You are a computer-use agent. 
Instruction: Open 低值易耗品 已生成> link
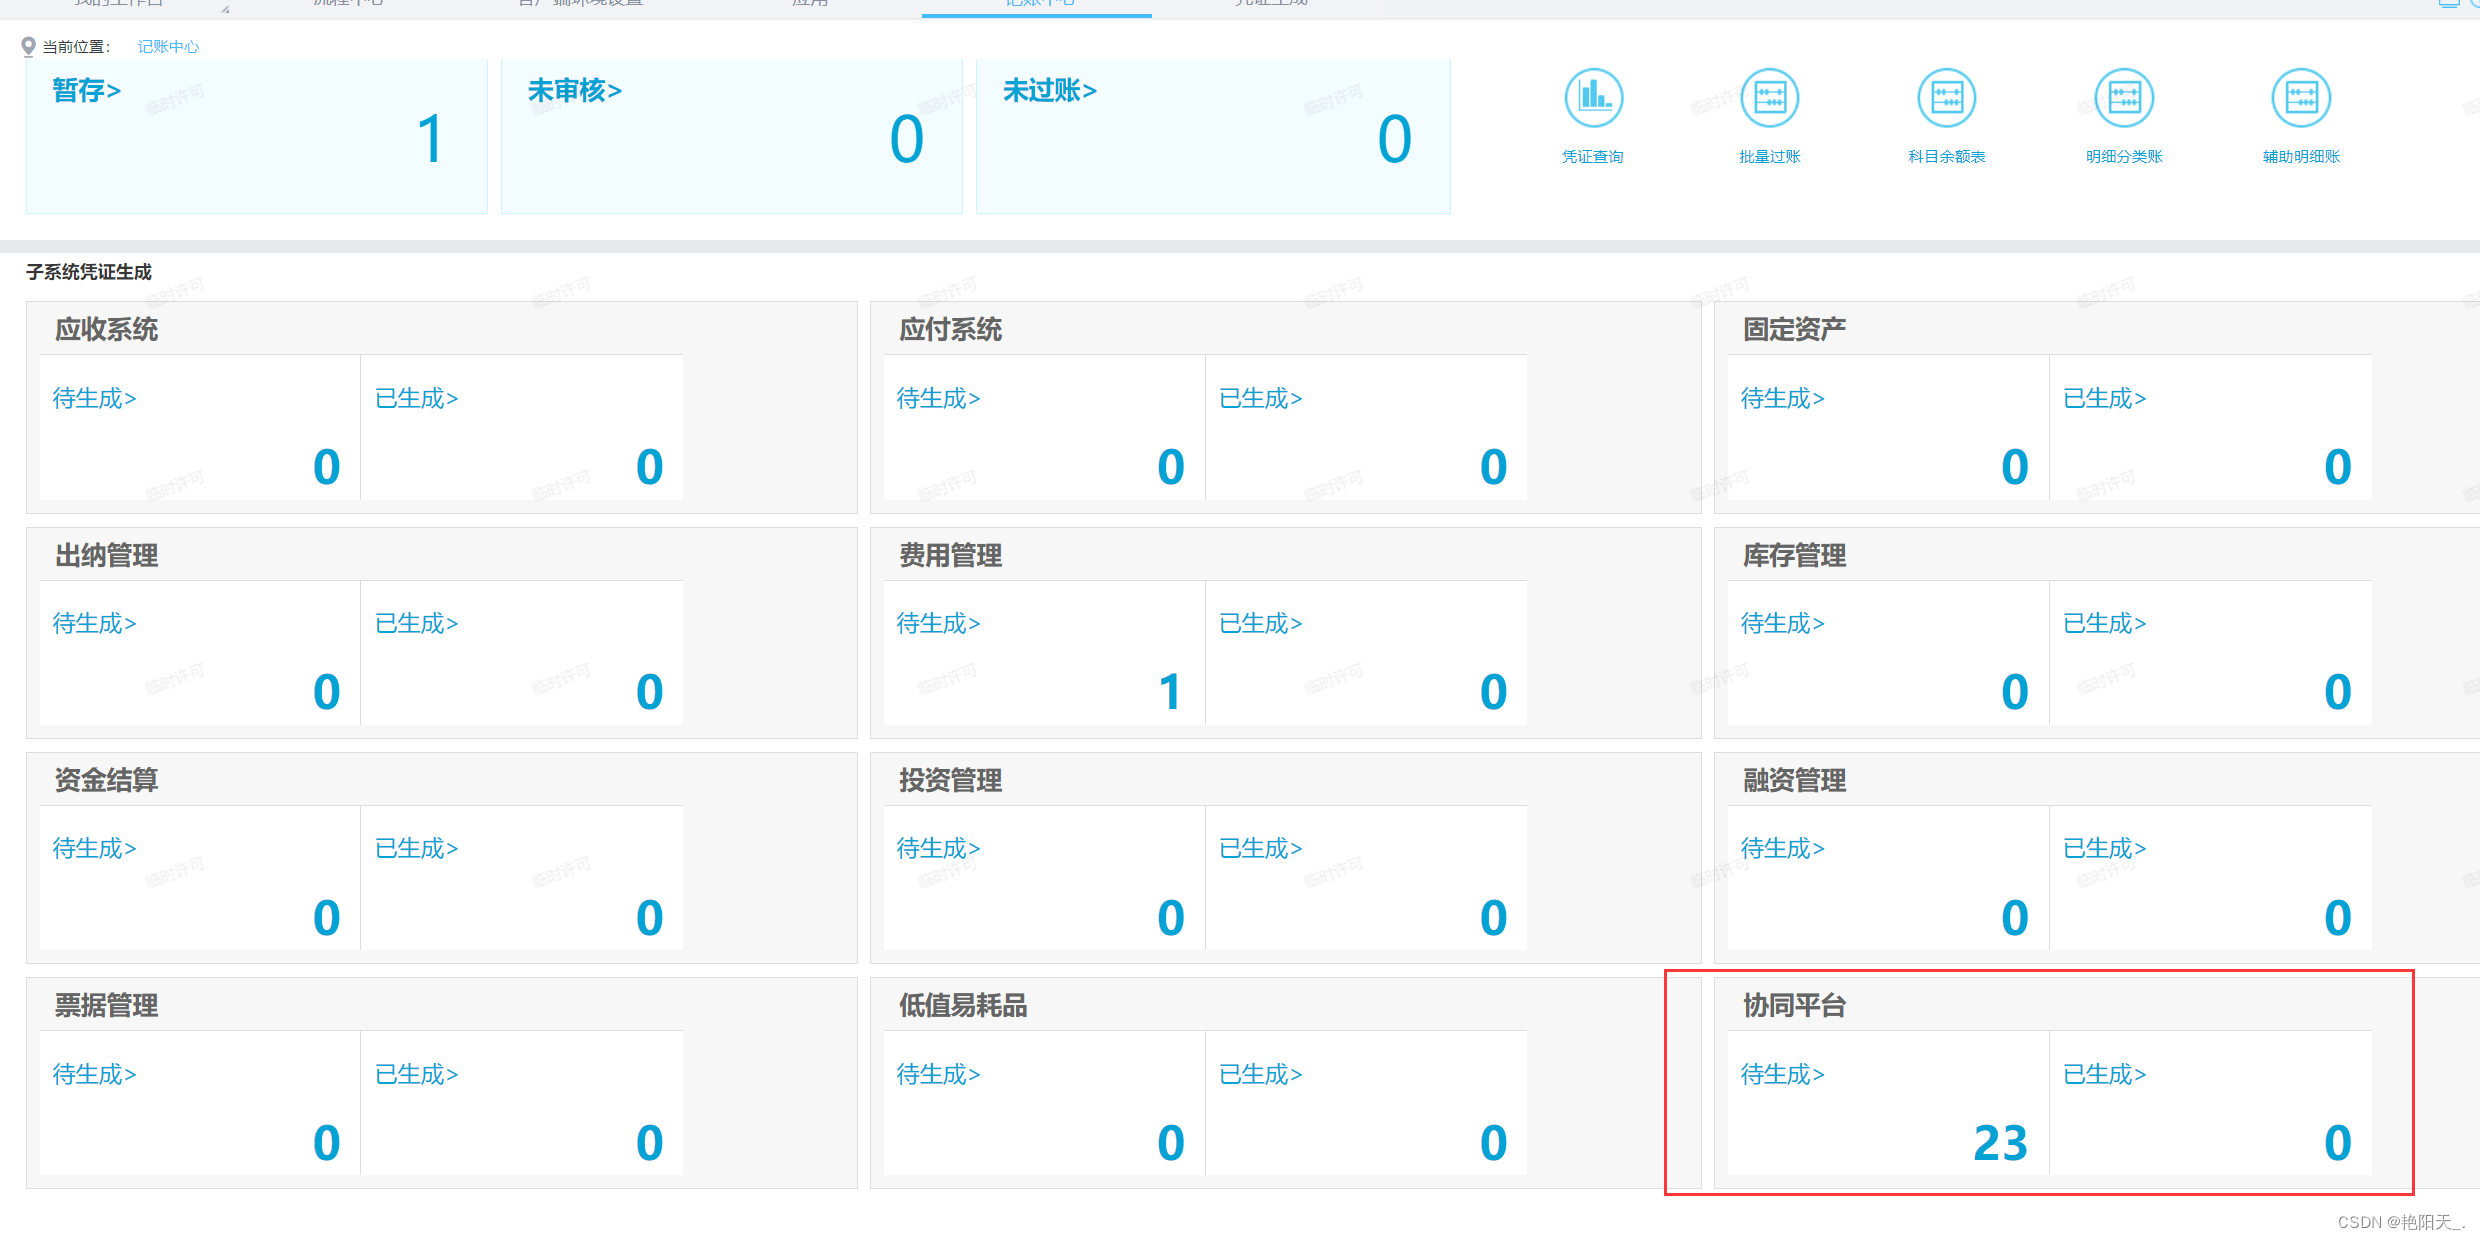pyautogui.click(x=1261, y=1074)
